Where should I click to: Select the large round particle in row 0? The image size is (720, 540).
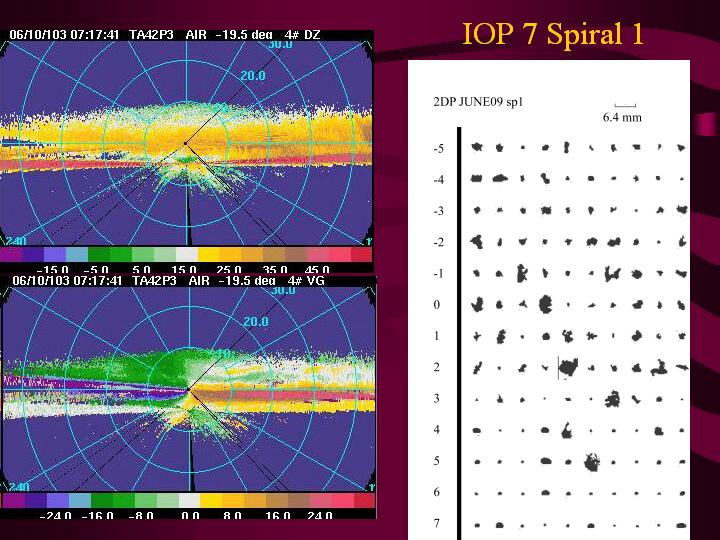(x=546, y=304)
